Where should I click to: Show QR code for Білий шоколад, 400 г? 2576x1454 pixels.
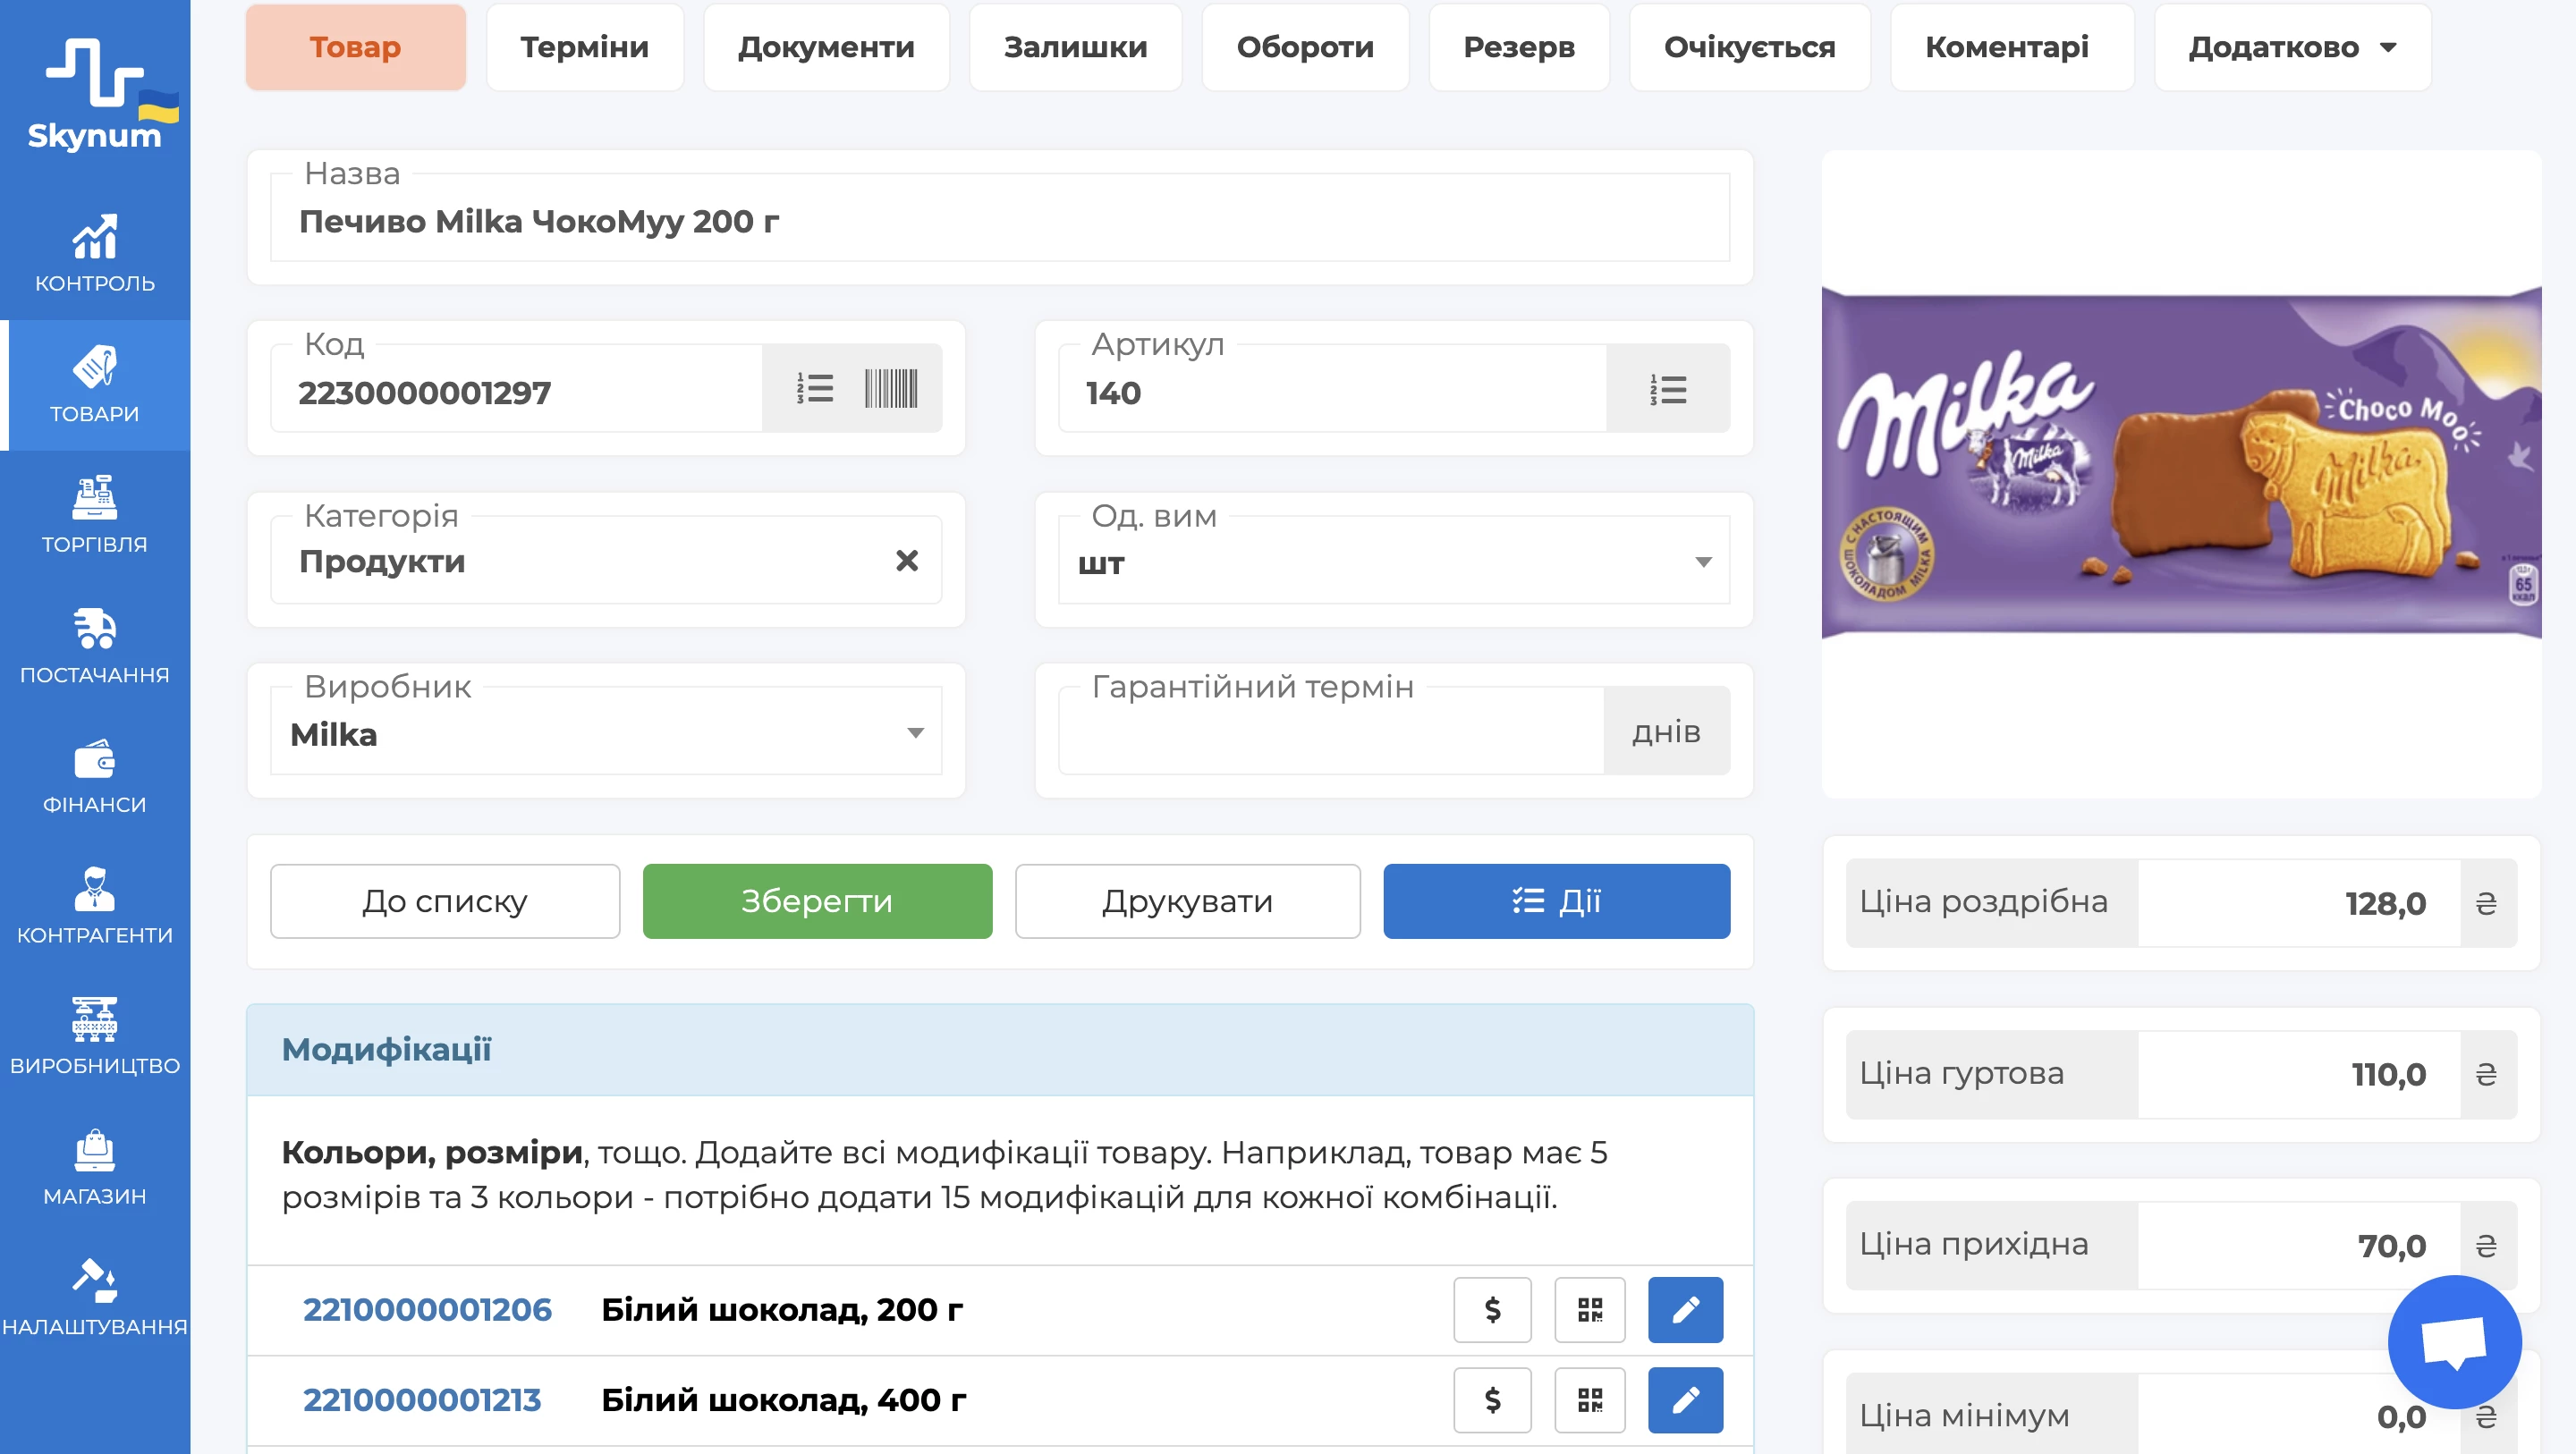click(x=1590, y=1400)
